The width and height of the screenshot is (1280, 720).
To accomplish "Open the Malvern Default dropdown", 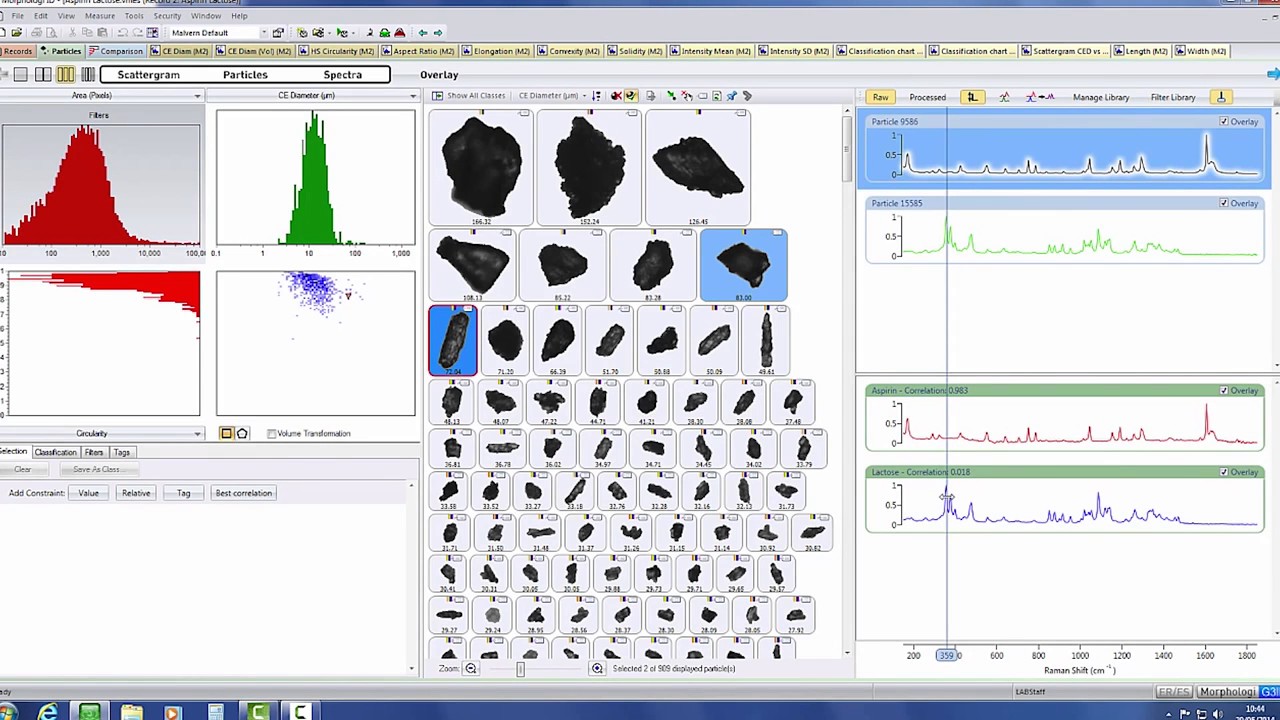I will pyautogui.click(x=263, y=33).
